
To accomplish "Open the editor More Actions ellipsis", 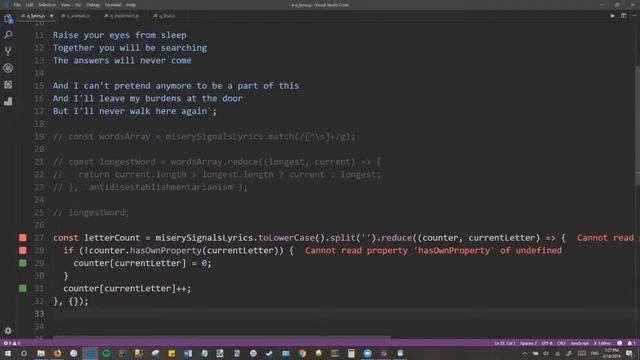I will point(634,16).
